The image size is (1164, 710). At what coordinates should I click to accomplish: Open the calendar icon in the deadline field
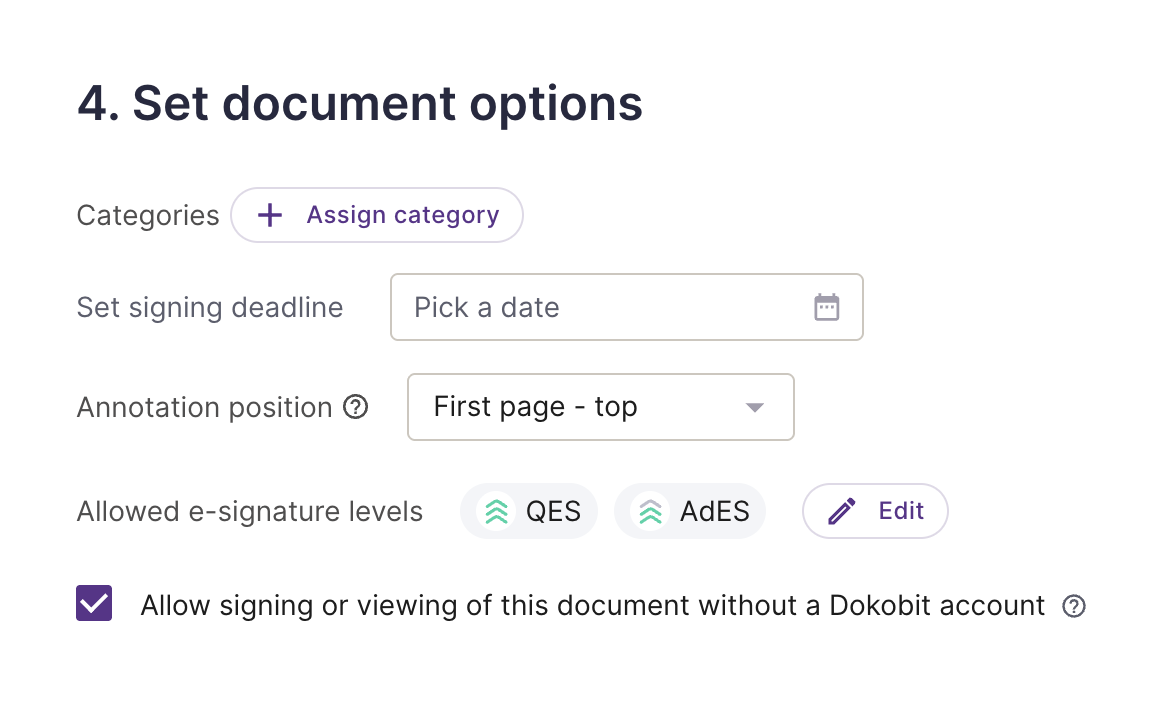pos(826,307)
